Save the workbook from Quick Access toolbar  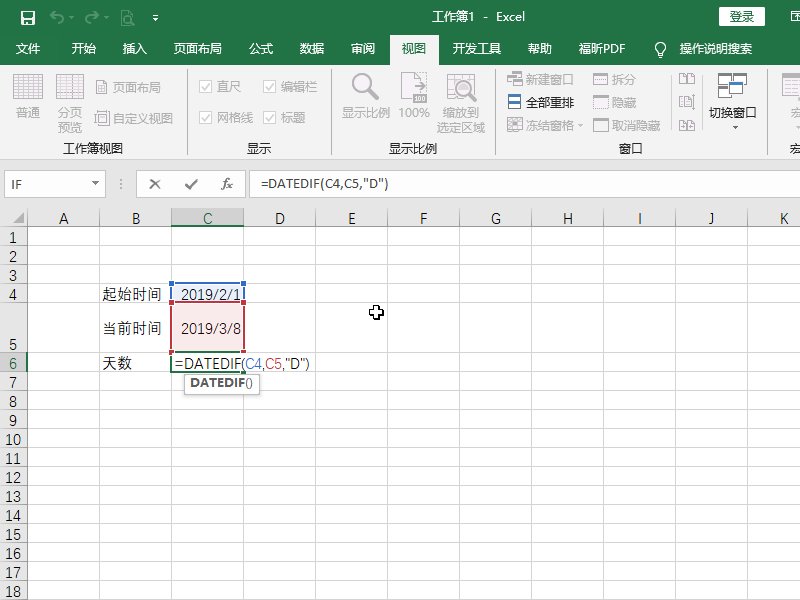click(x=25, y=17)
